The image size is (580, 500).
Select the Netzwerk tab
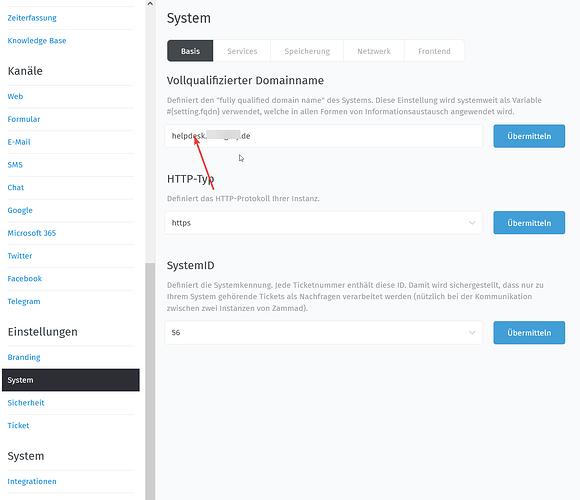pos(374,51)
